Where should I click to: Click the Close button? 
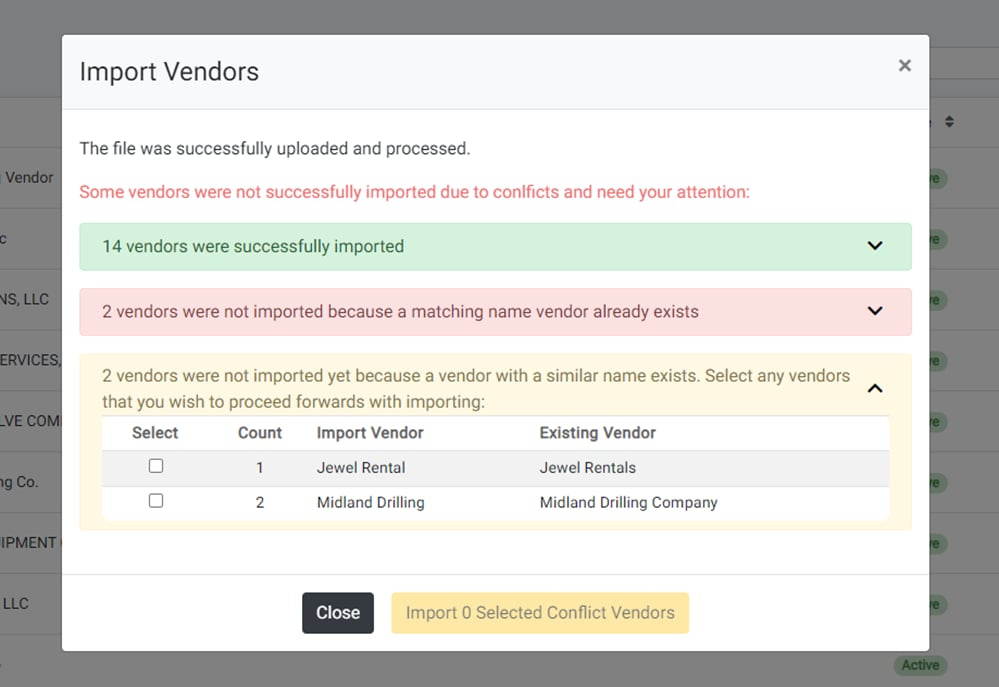[338, 612]
